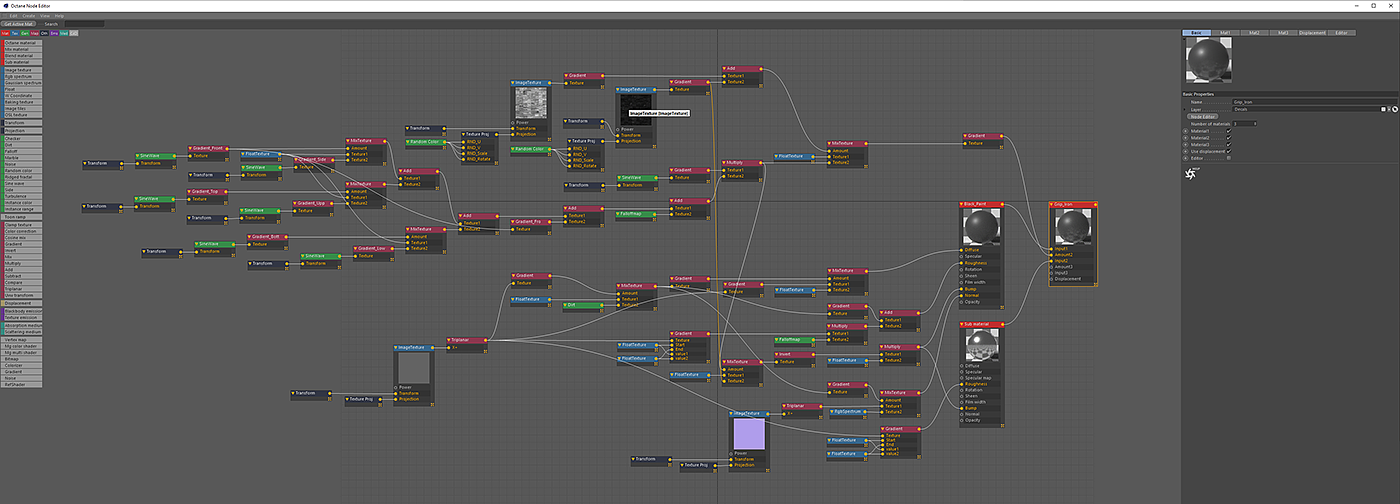Viewport: 1400px width, 504px height.
Task: Toggle the purple Emi node filter
Action: 54,33
